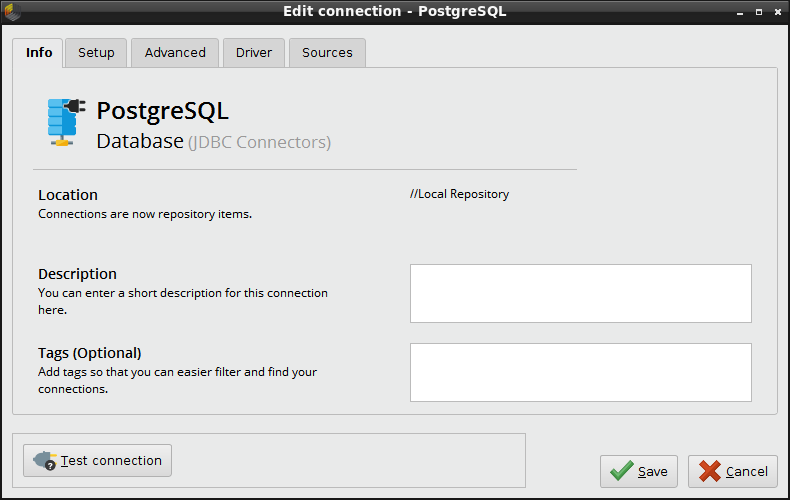Click inside the Tags input field
This screenshot has width=790, height=500.
580,373
